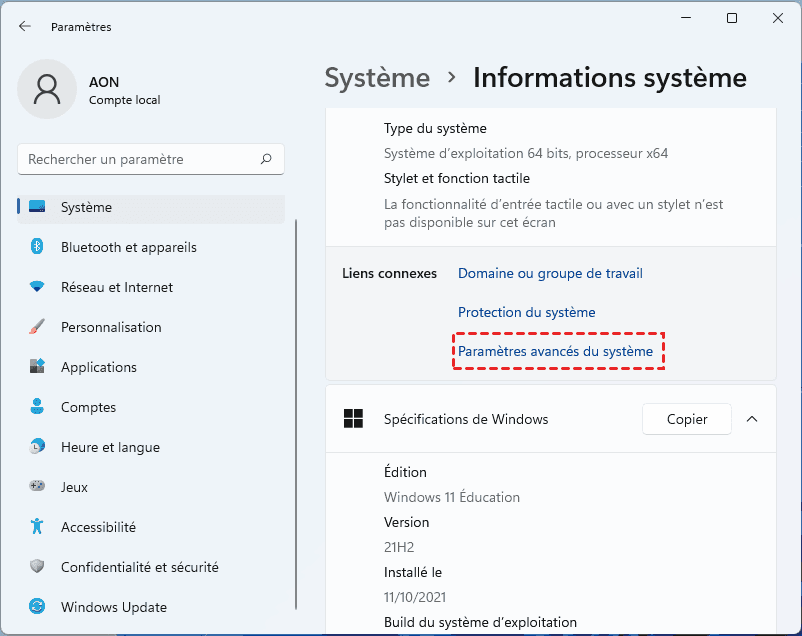Copy the Windows specifications

pyautogui.click(x=687, y=419)
